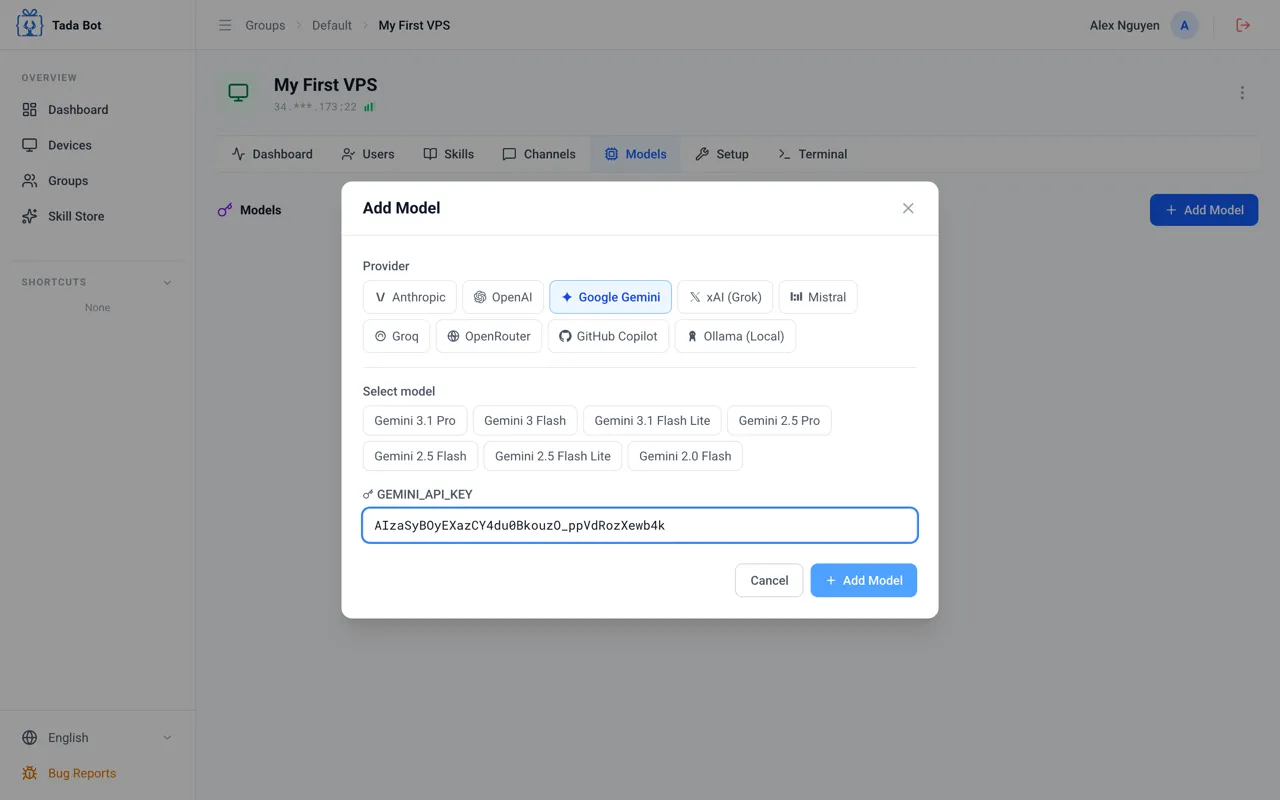
Task: Collapse the Shortcuts section chevron
Action: click(x=167, y=283)
